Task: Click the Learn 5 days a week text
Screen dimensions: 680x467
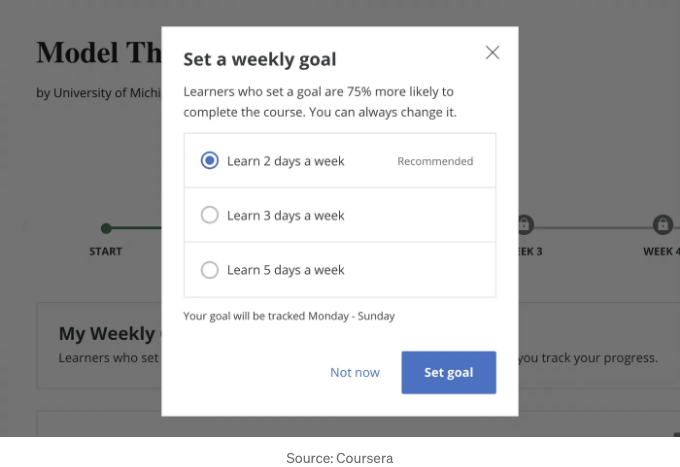Action: point(285,270)
